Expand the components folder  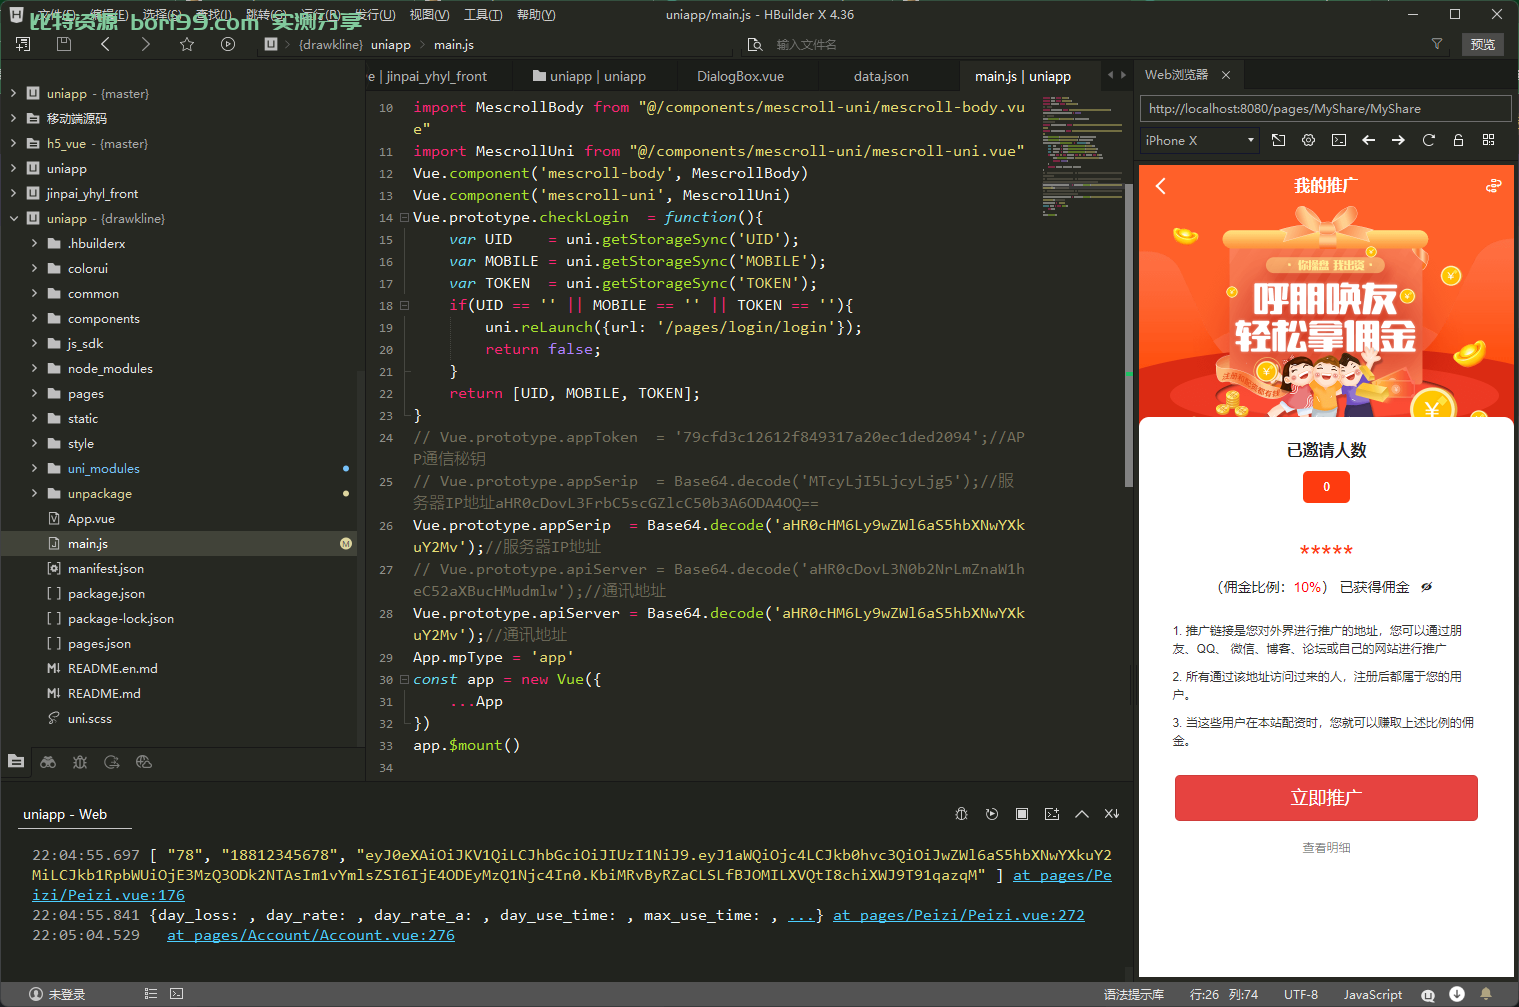tap(34, 318)
